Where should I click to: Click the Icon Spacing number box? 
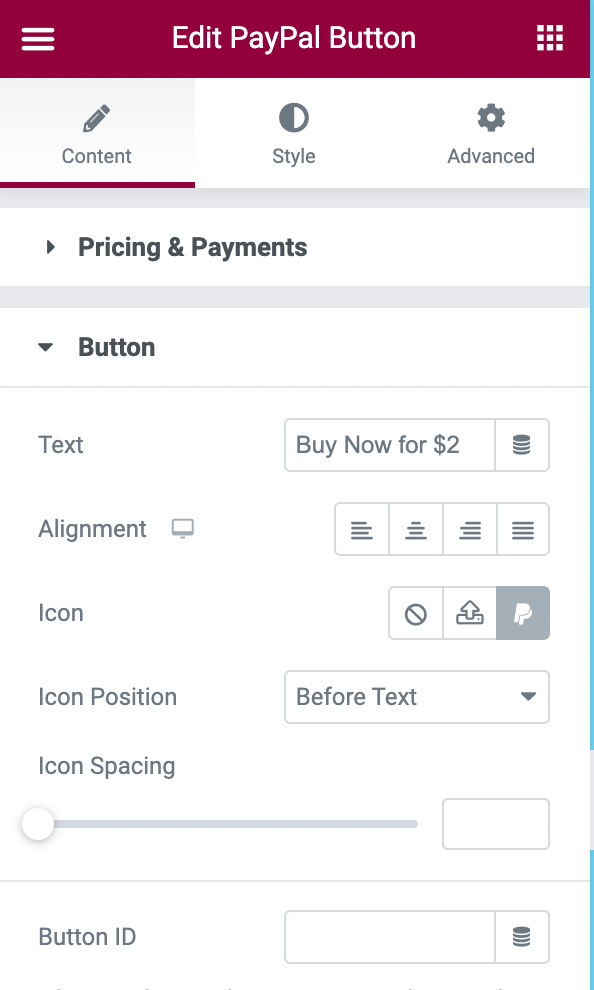(x=496, y=824)
